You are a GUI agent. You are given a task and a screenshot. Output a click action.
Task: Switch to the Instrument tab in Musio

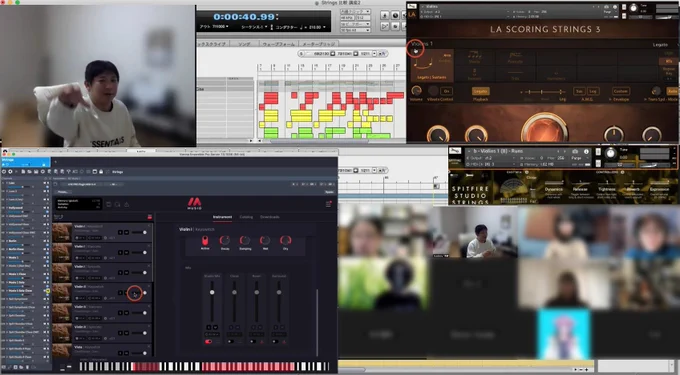(222, 217)
